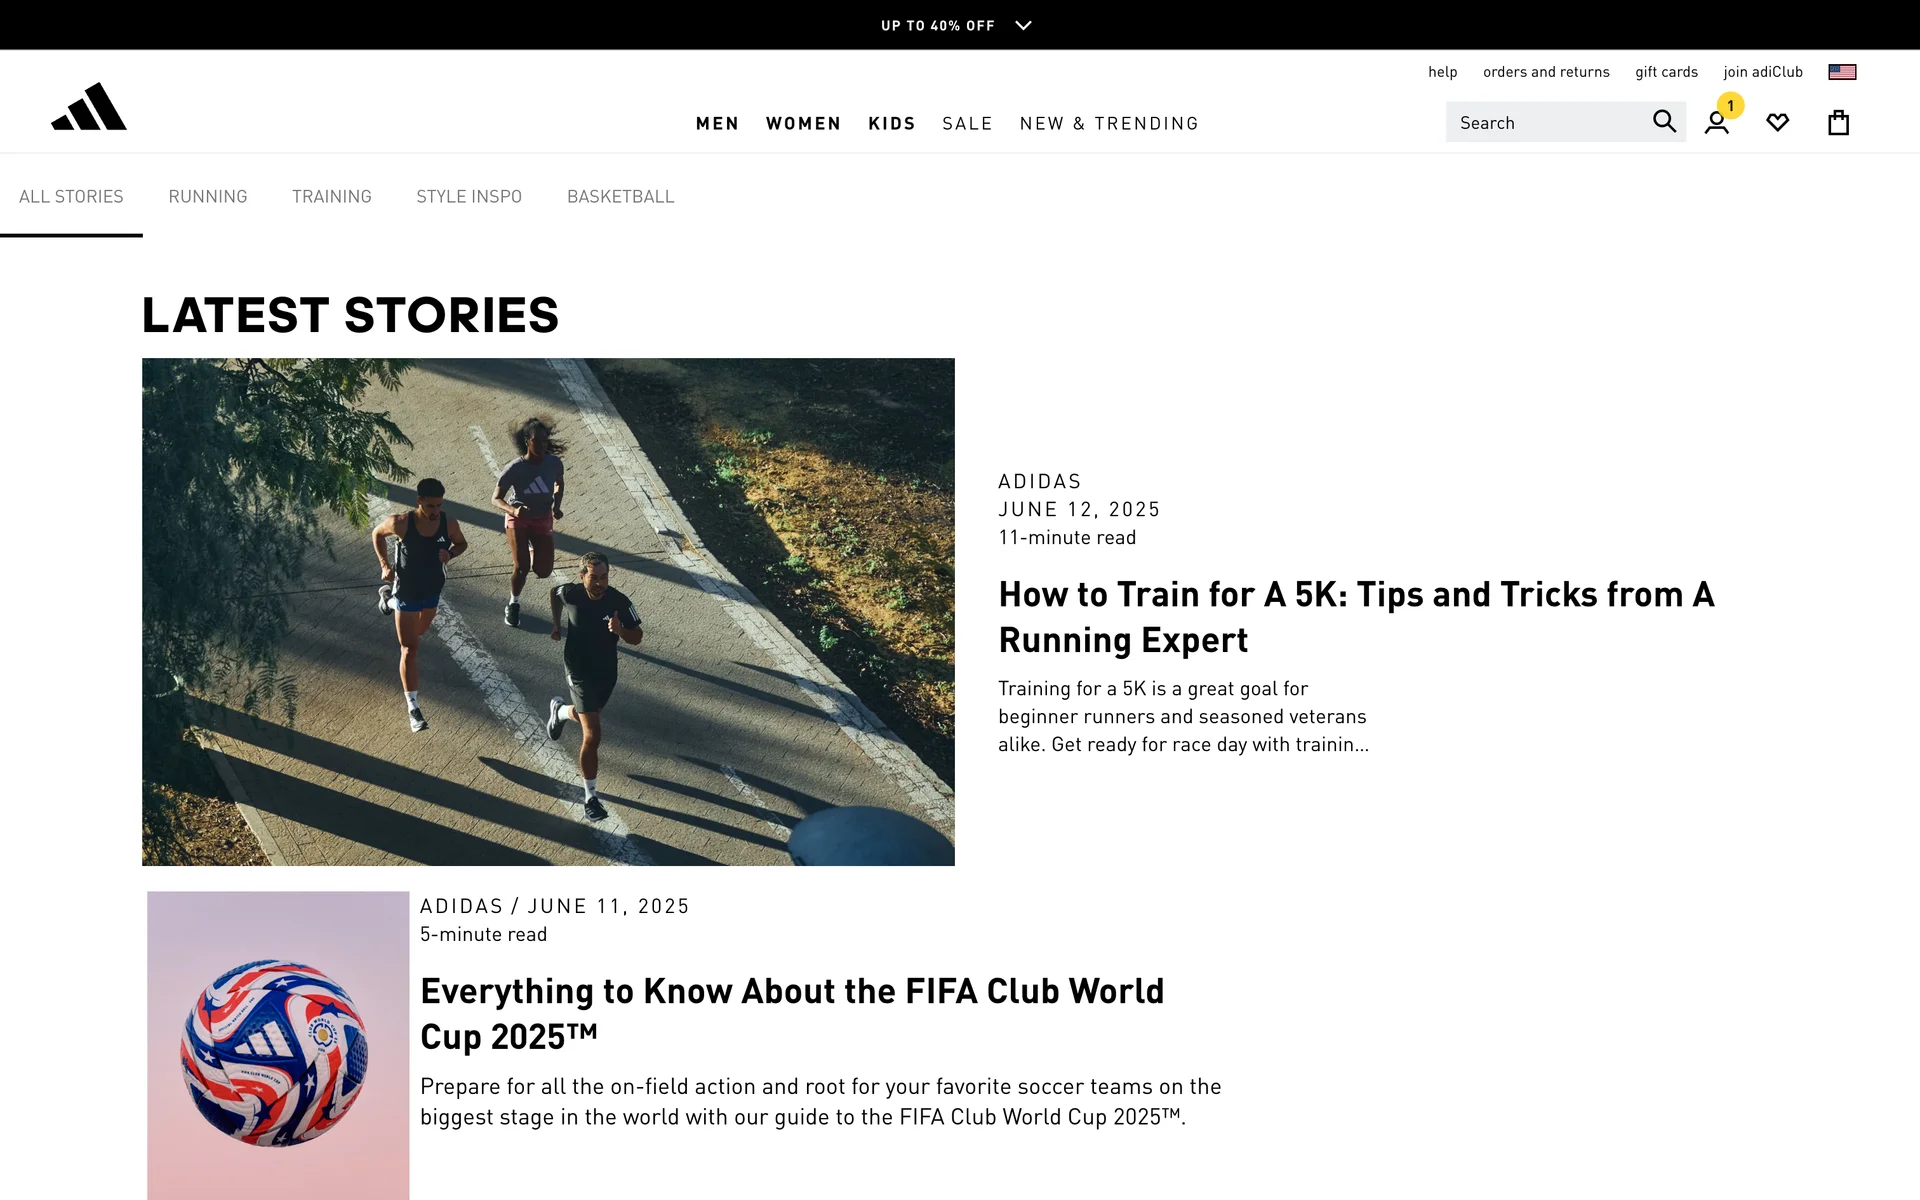Open the wishlist heart icon
Viewport: 1920px width, 1200px height.
point(1777,123)
